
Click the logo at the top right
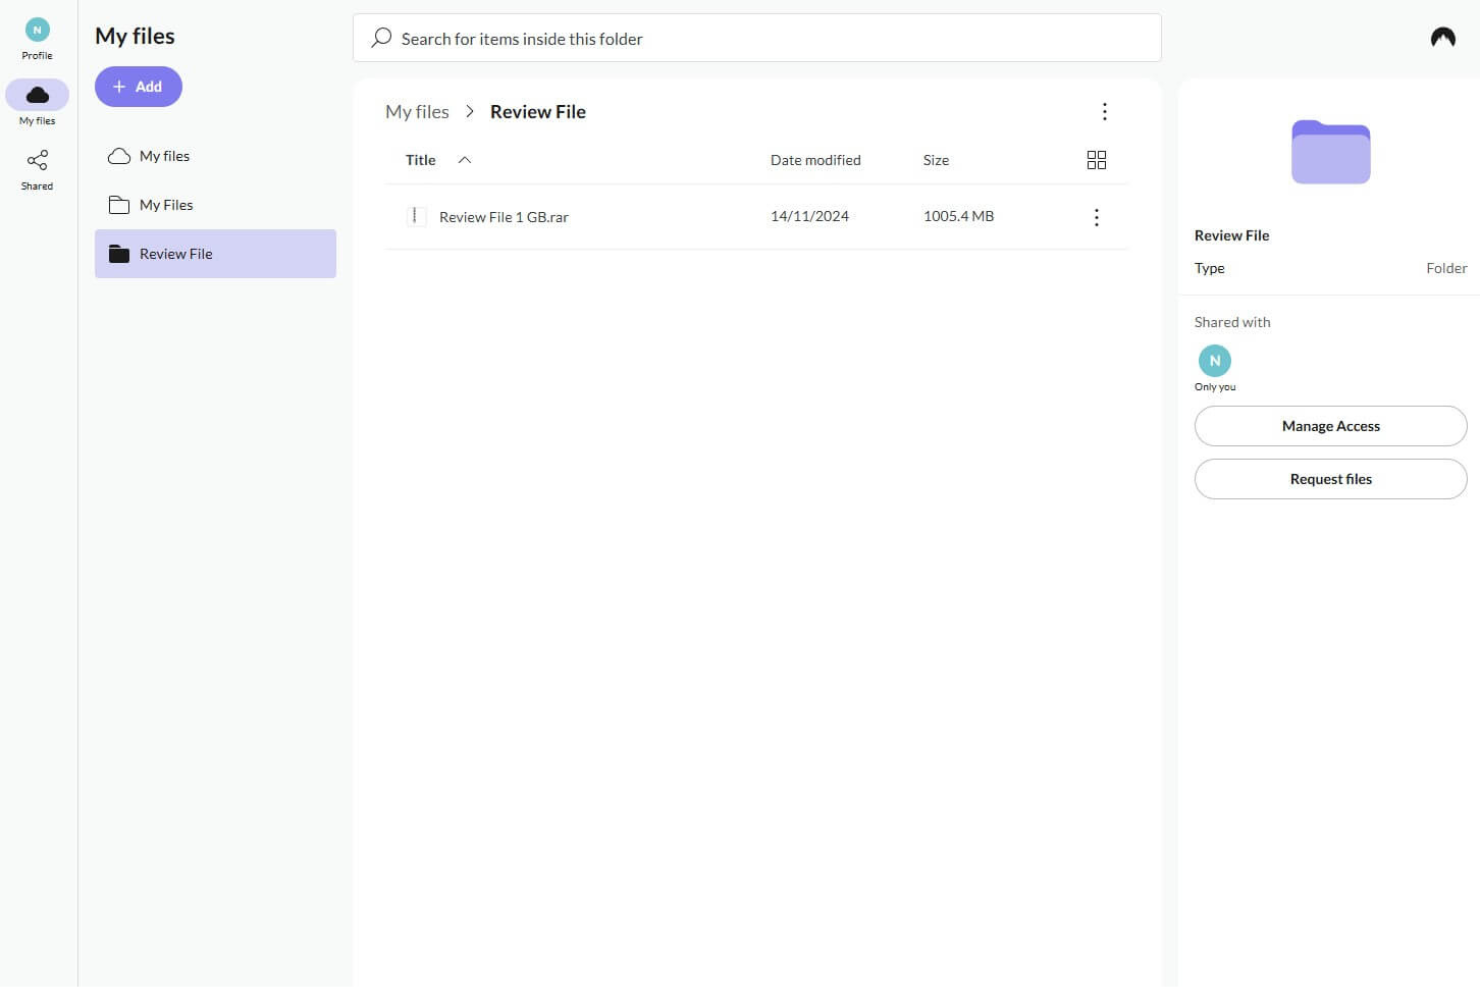click(1442, 36)
